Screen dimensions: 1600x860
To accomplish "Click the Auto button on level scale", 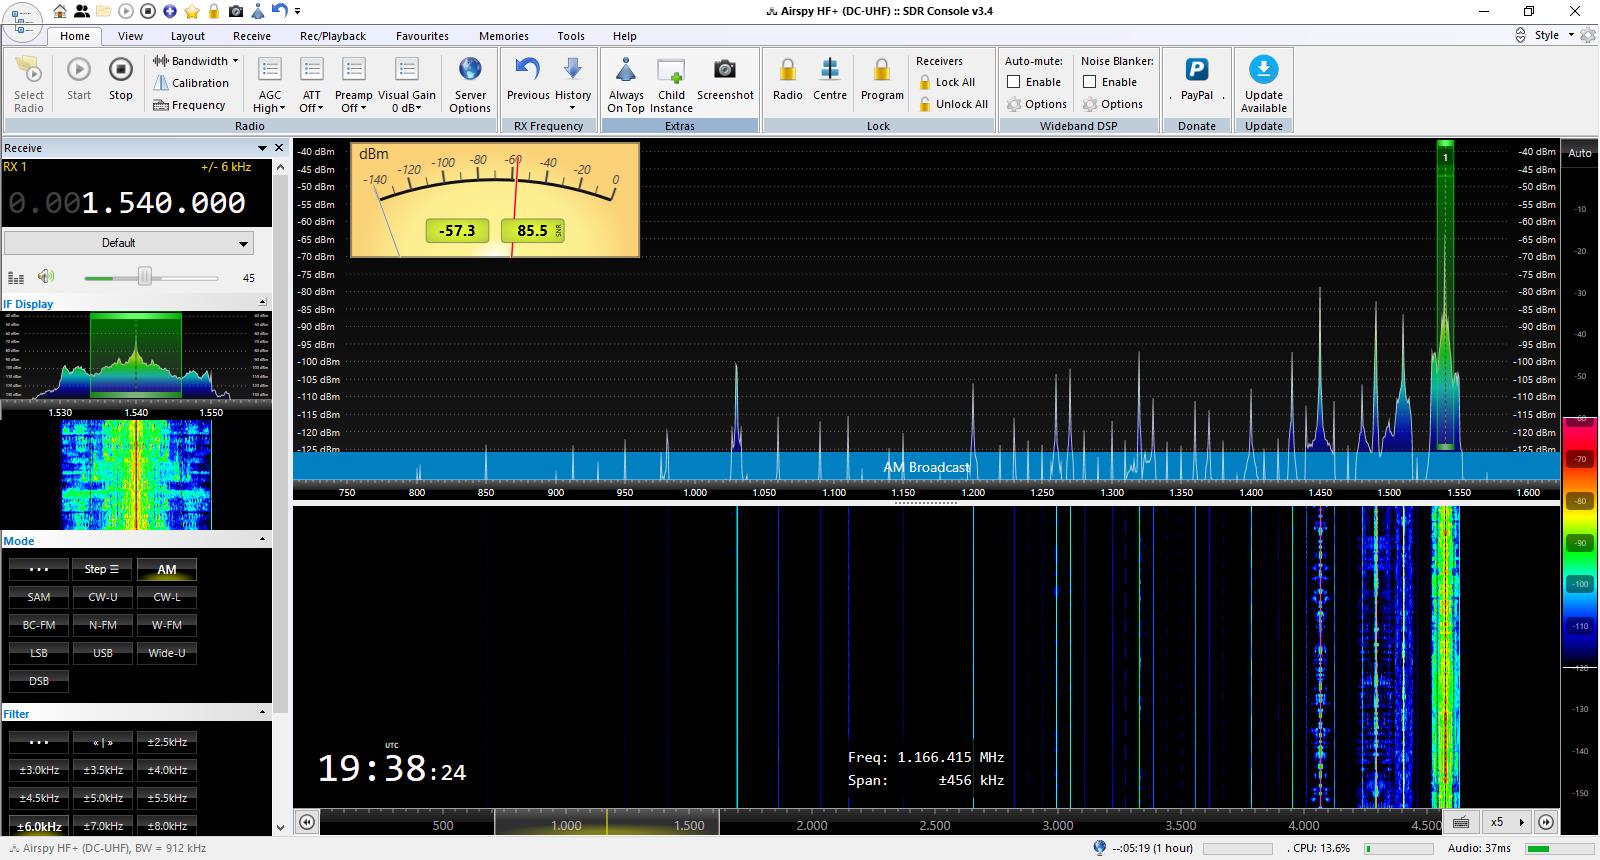I will [x=1580, y=153].
